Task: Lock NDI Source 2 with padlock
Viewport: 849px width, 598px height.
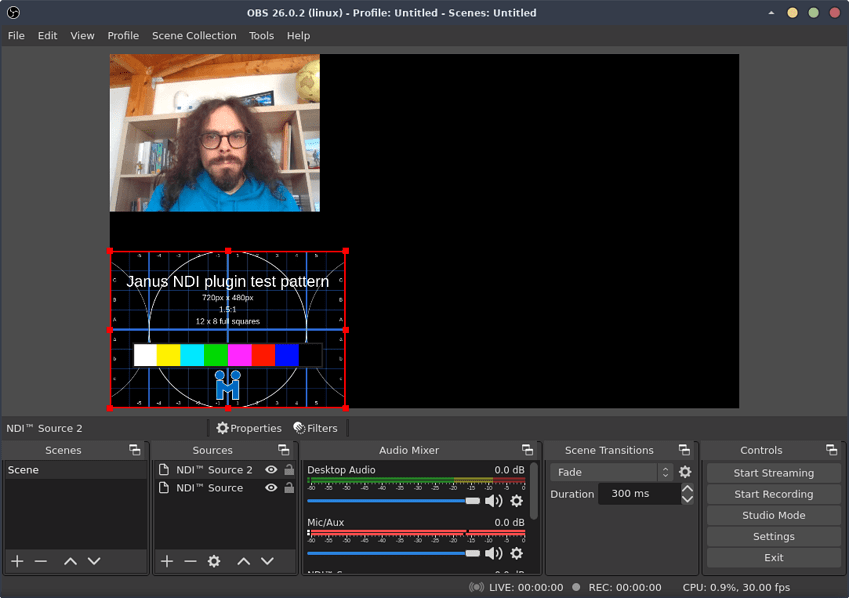Action: (x=289, y=470)
